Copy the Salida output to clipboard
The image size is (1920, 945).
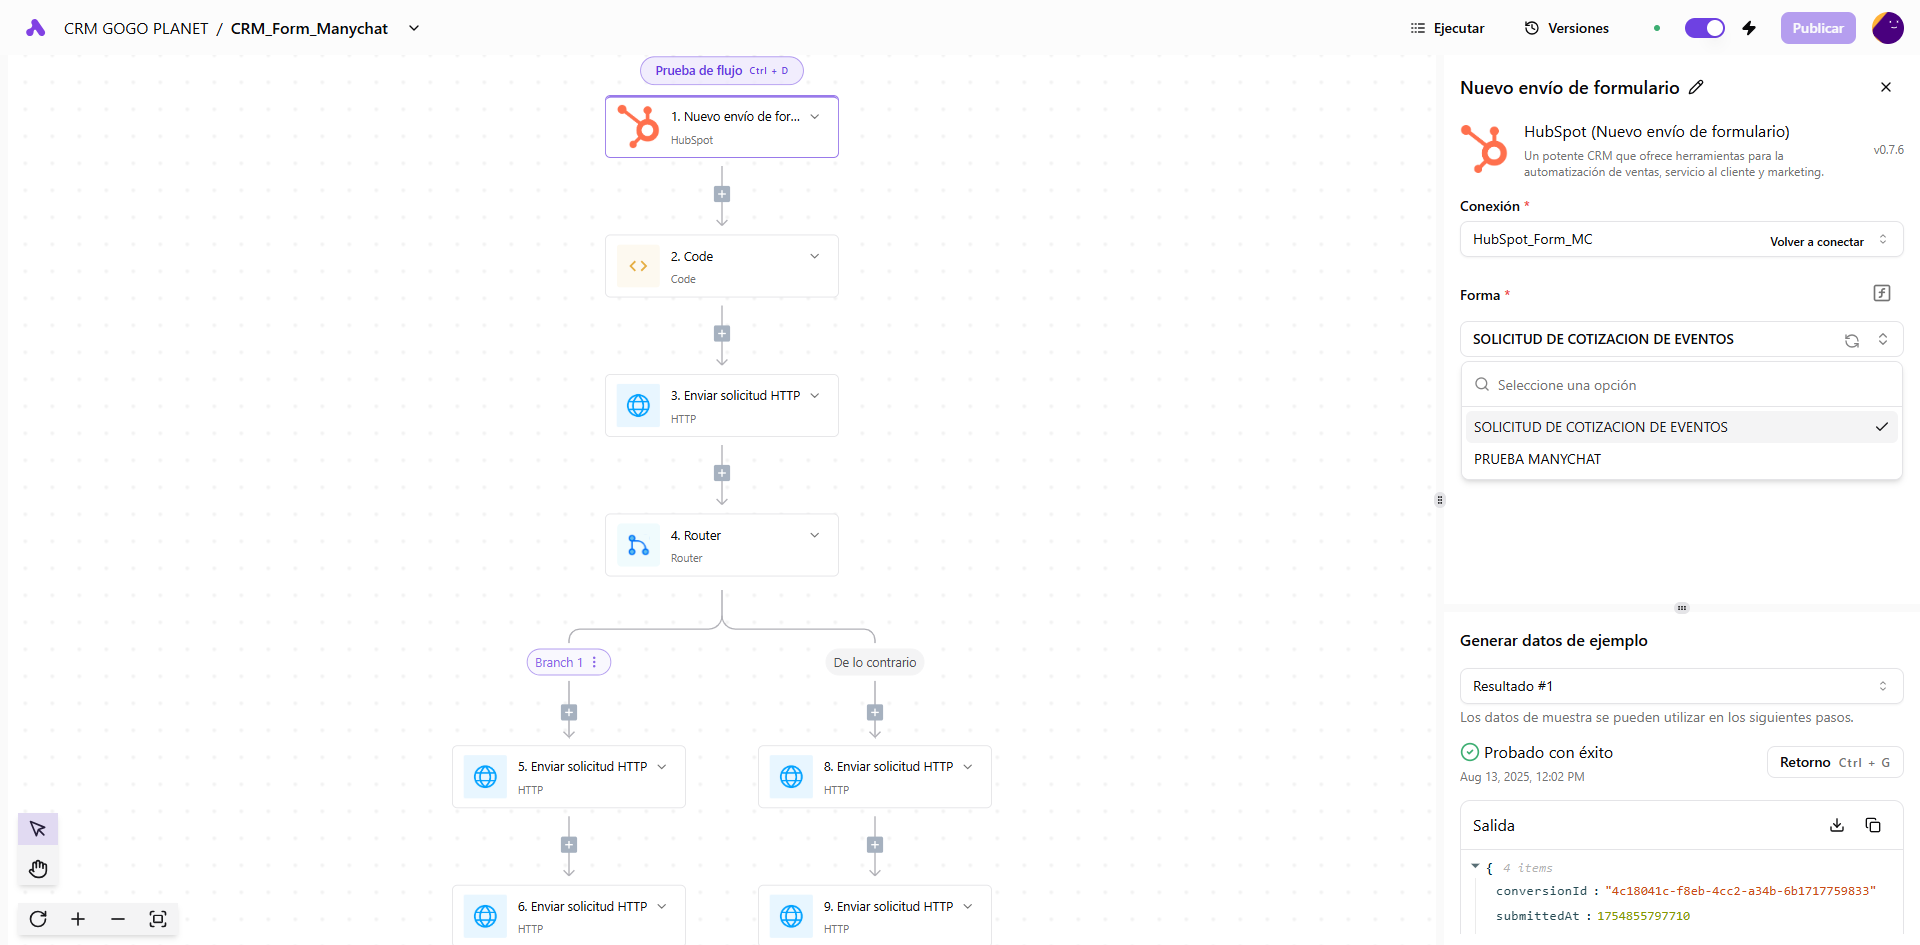pos(1873,825)
